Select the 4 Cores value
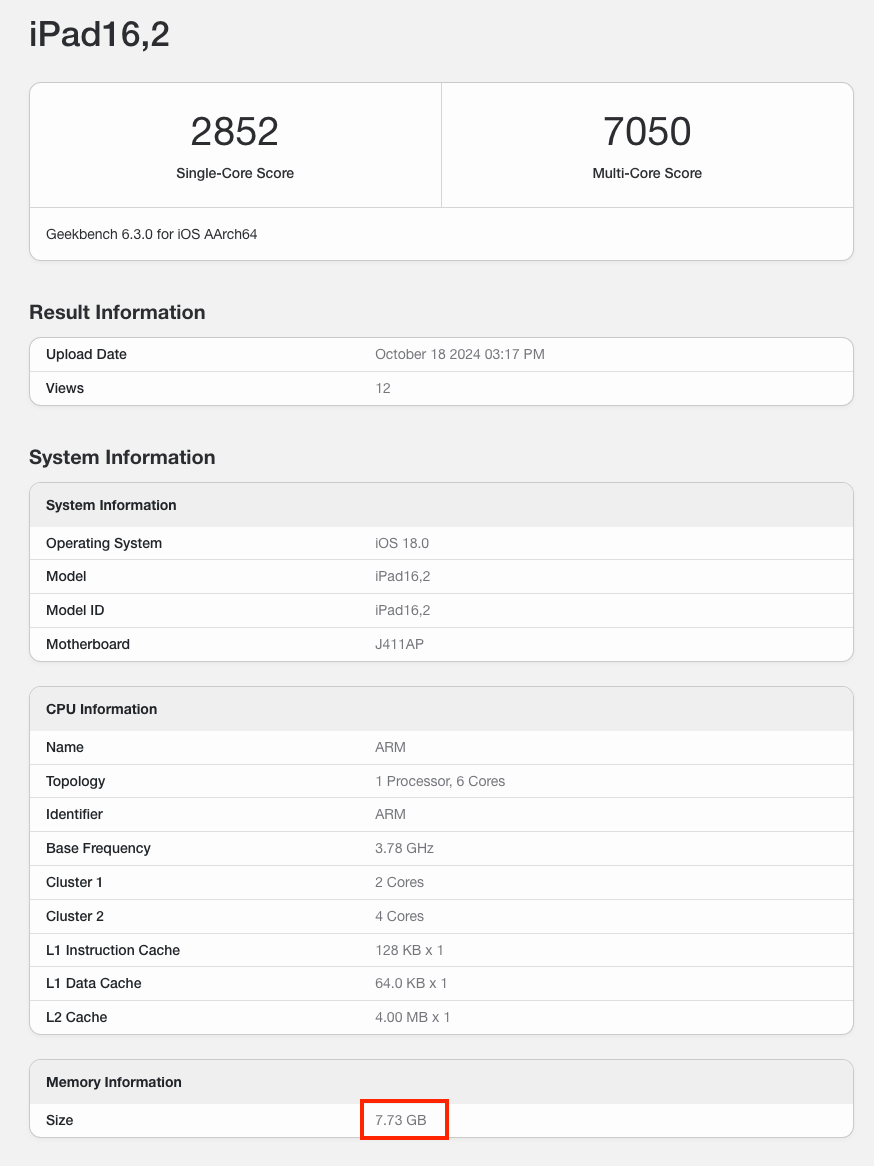The width and height of the screenshot is (874, 1166). (x=399, y=917)
